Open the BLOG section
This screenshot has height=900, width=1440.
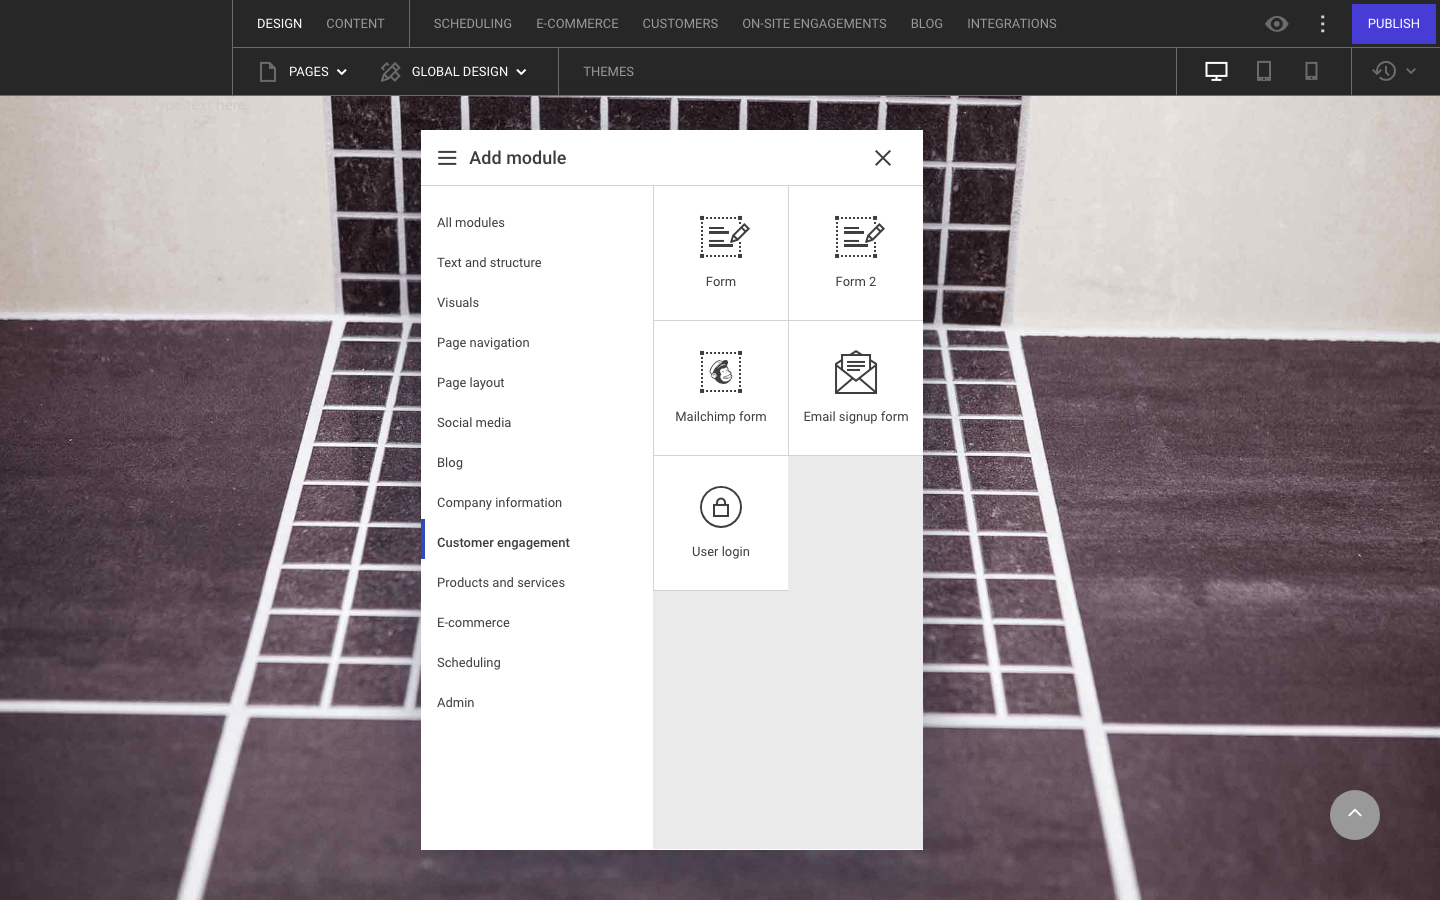tap(925, 23)
